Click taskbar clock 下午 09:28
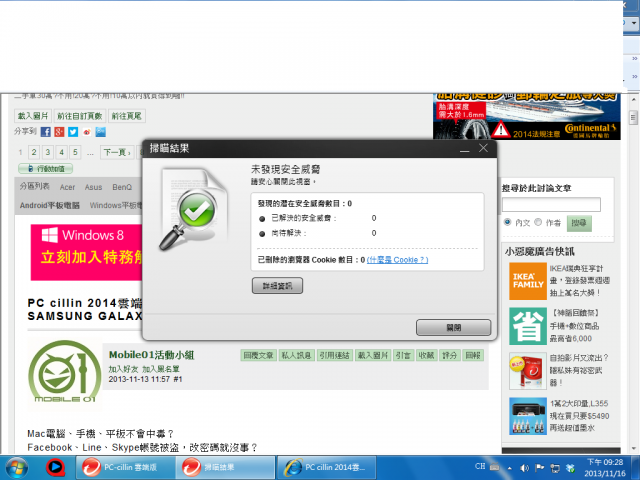Screen dimensions: 640x480 pyautogui.click(x=604, y=468)
